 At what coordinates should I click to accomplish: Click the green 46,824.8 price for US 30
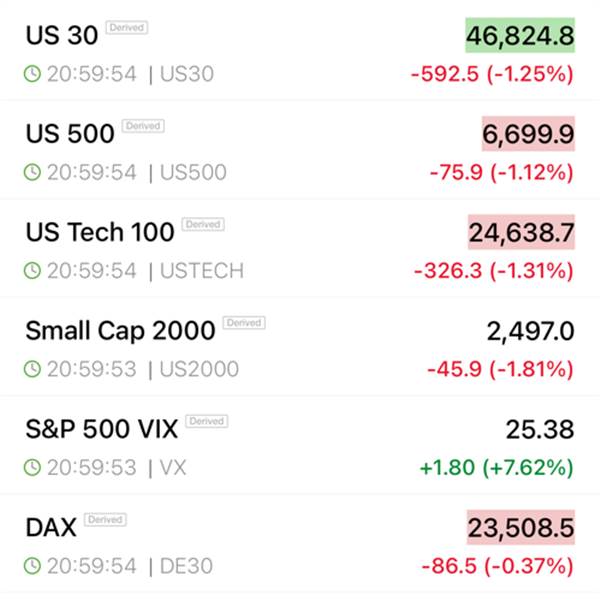point(520,36)
